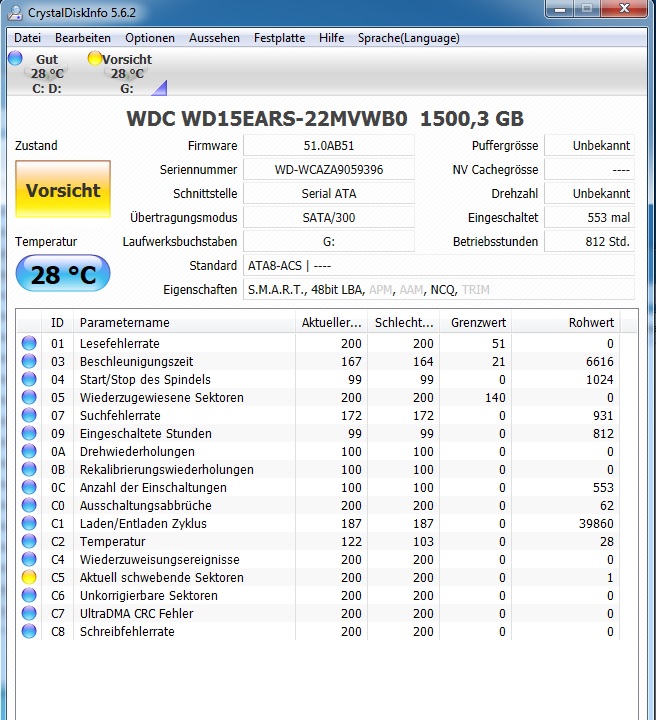
Task: Click the Übertragungsmodus field SATA/300
Action: click(x=329, y=217)
